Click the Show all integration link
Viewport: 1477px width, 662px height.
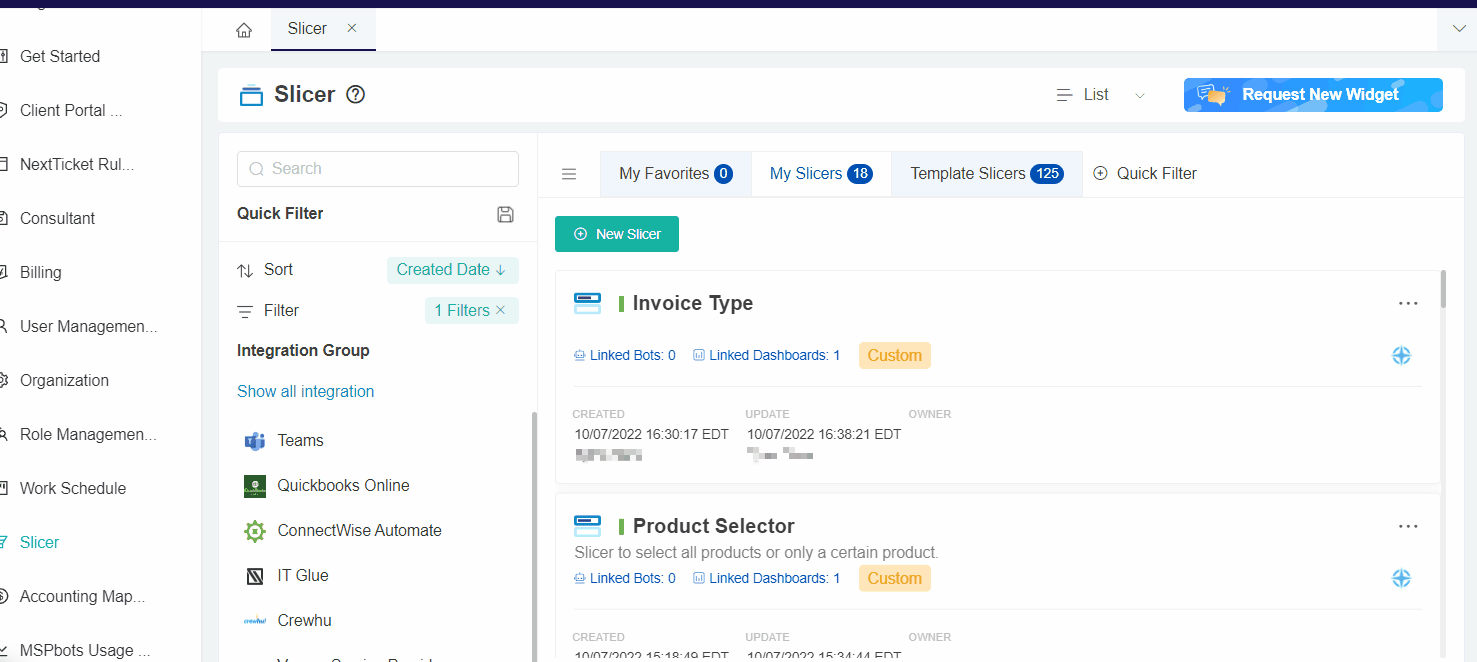pos(305,392)
